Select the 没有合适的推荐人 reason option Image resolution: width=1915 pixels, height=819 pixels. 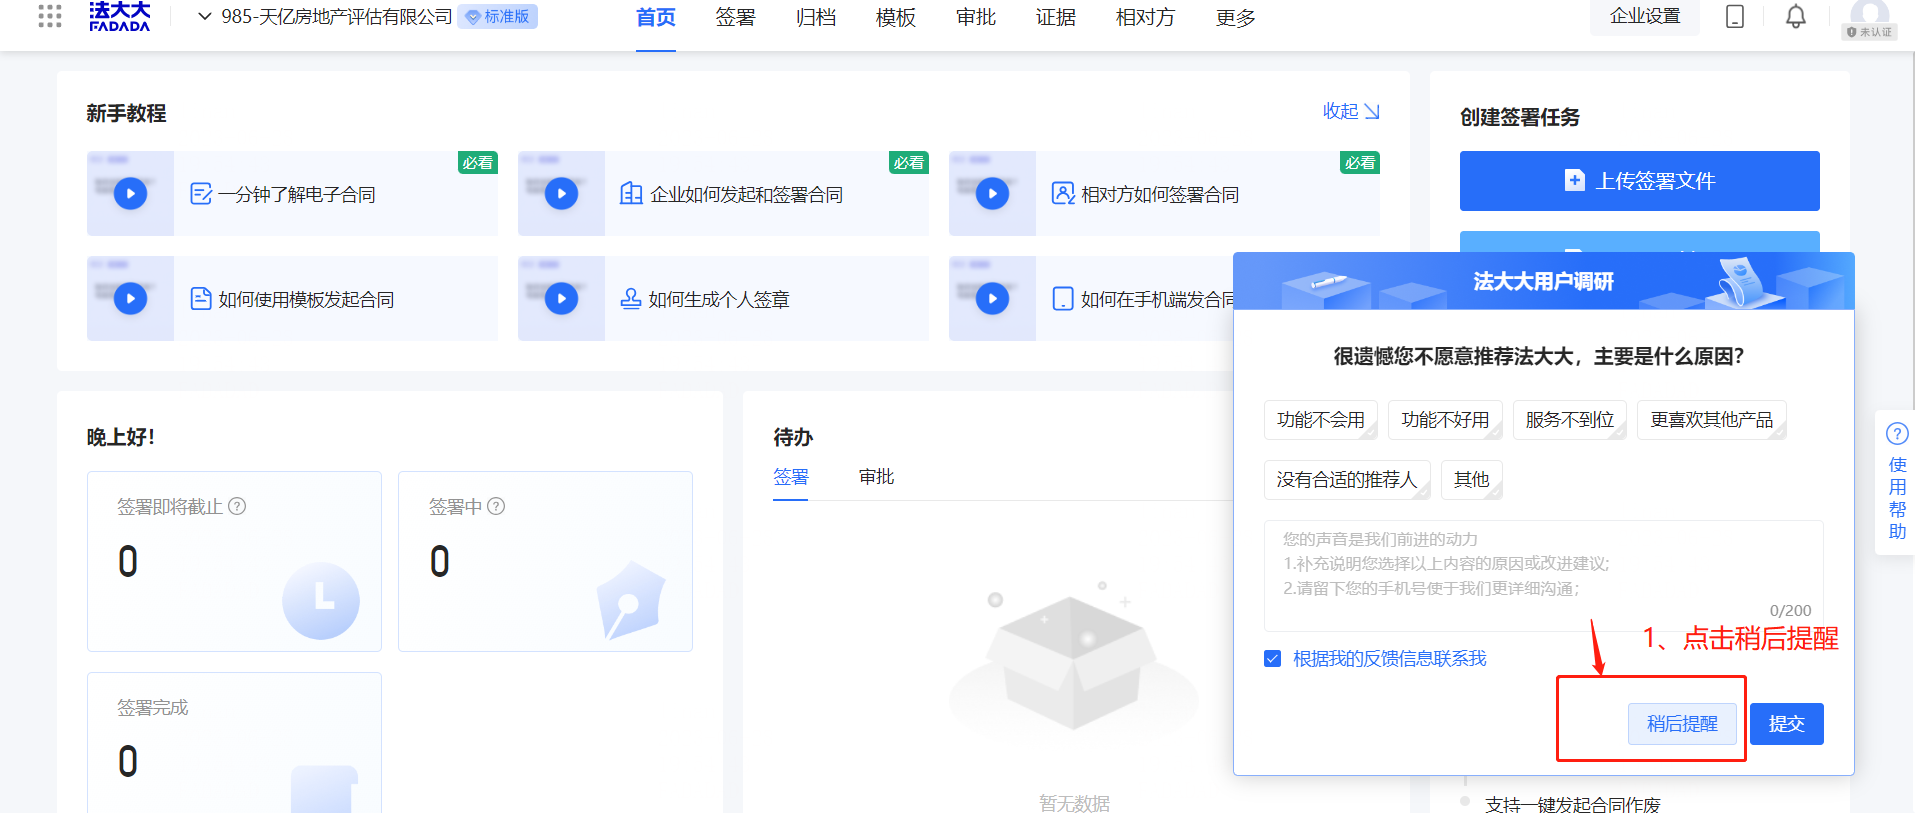click(x=1347, y=480)
